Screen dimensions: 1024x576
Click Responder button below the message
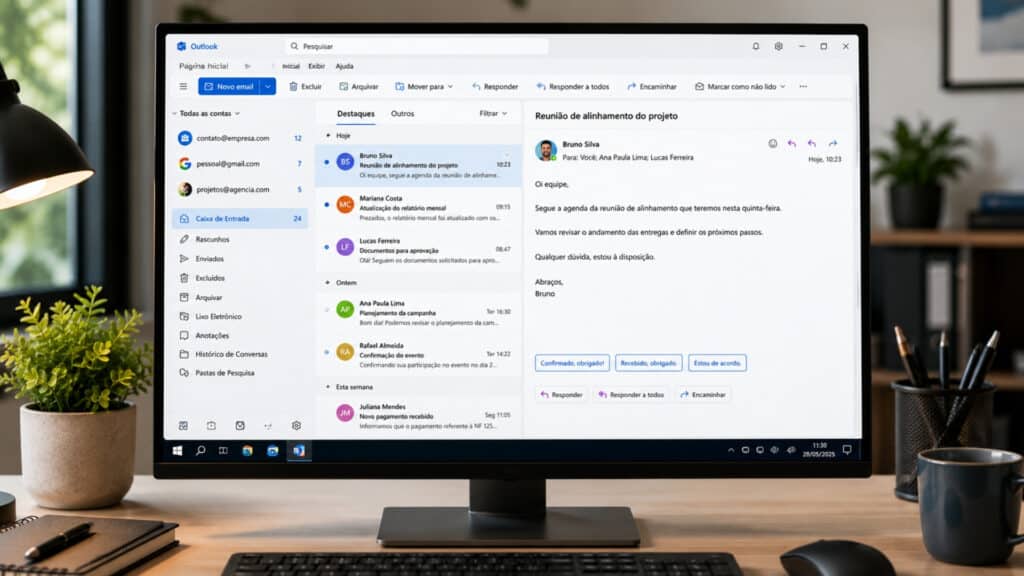[x=562, y=395]
